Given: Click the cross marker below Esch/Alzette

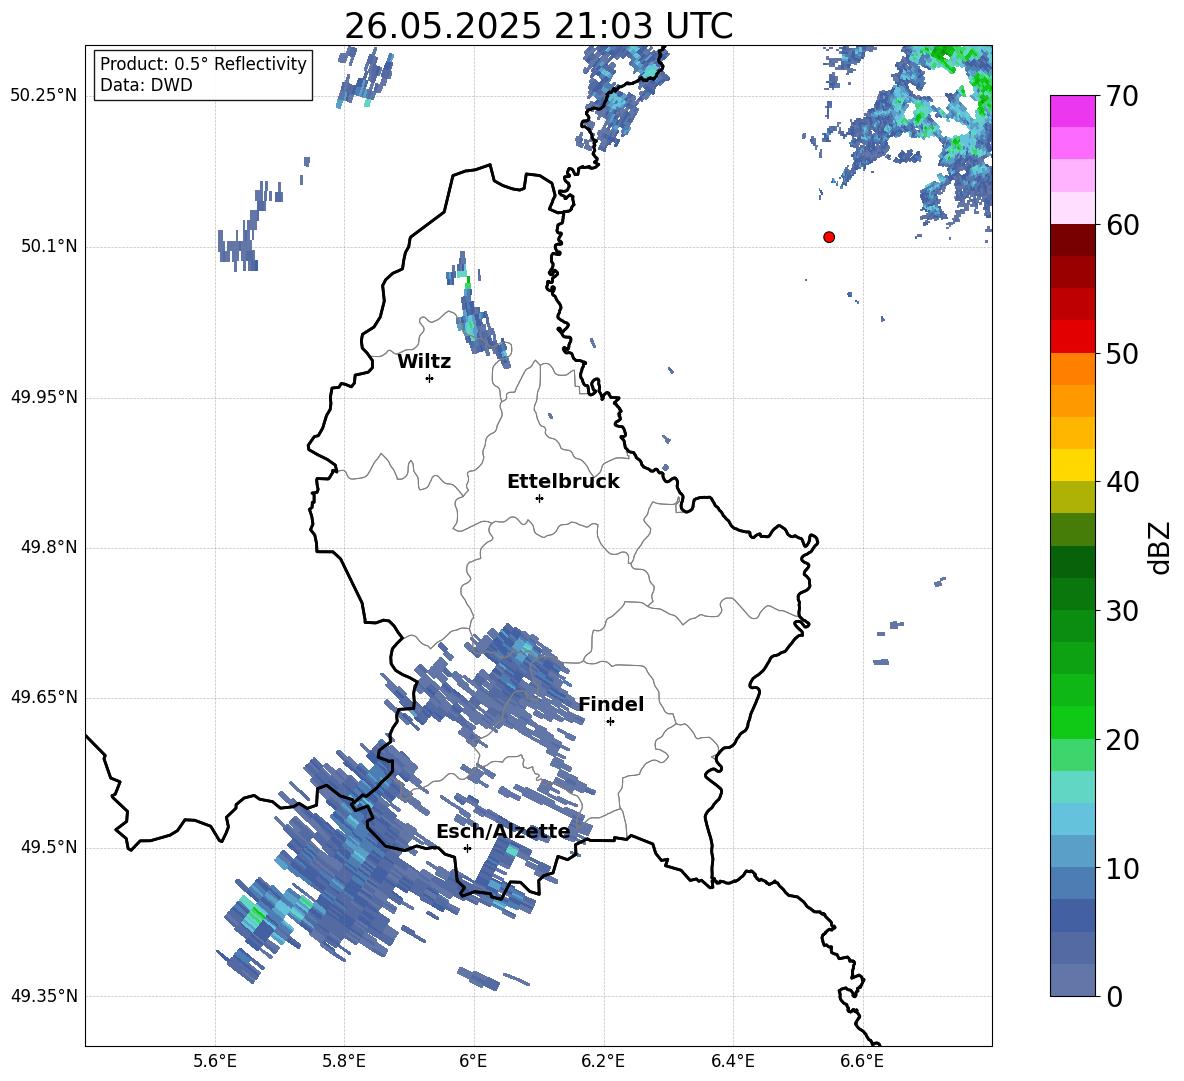Looking at the screenshot, I should [467, 848].
